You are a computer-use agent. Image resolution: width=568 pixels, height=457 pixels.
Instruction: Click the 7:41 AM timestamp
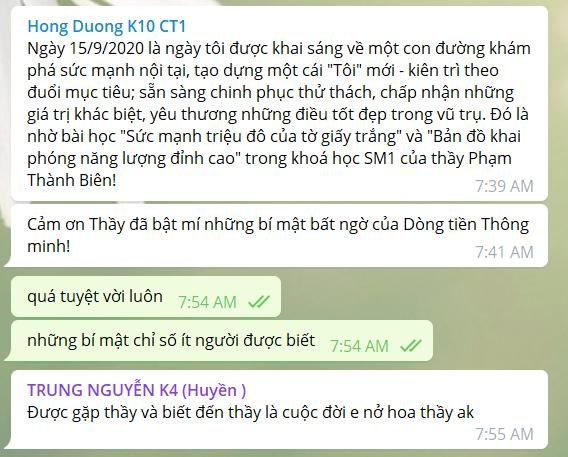tap(504, 252)
